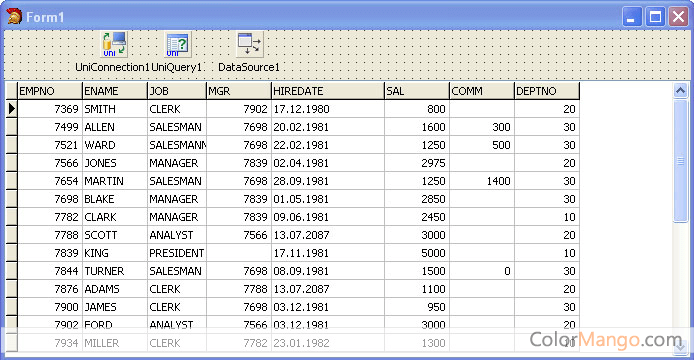Sort by the HIREDATE column header

coord(328,91)
